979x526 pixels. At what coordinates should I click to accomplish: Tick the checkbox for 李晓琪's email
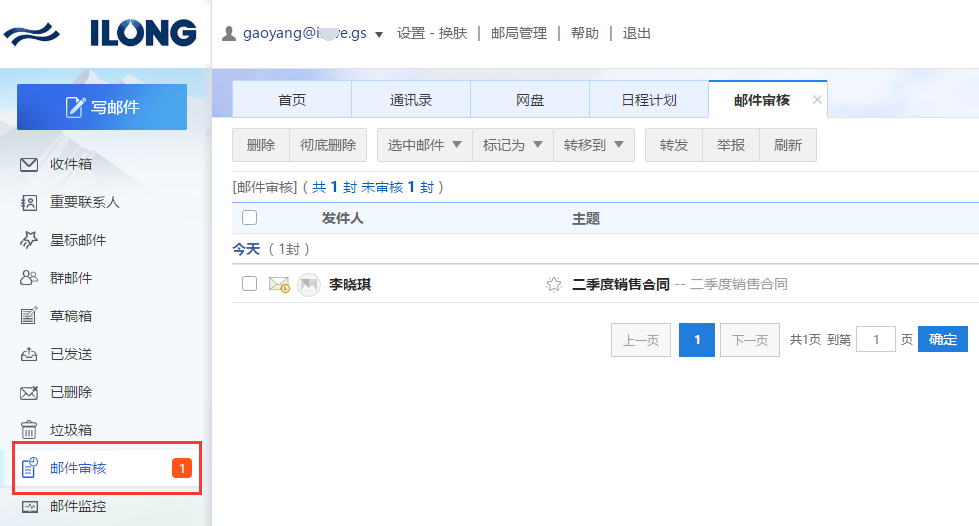pos(250,284)
